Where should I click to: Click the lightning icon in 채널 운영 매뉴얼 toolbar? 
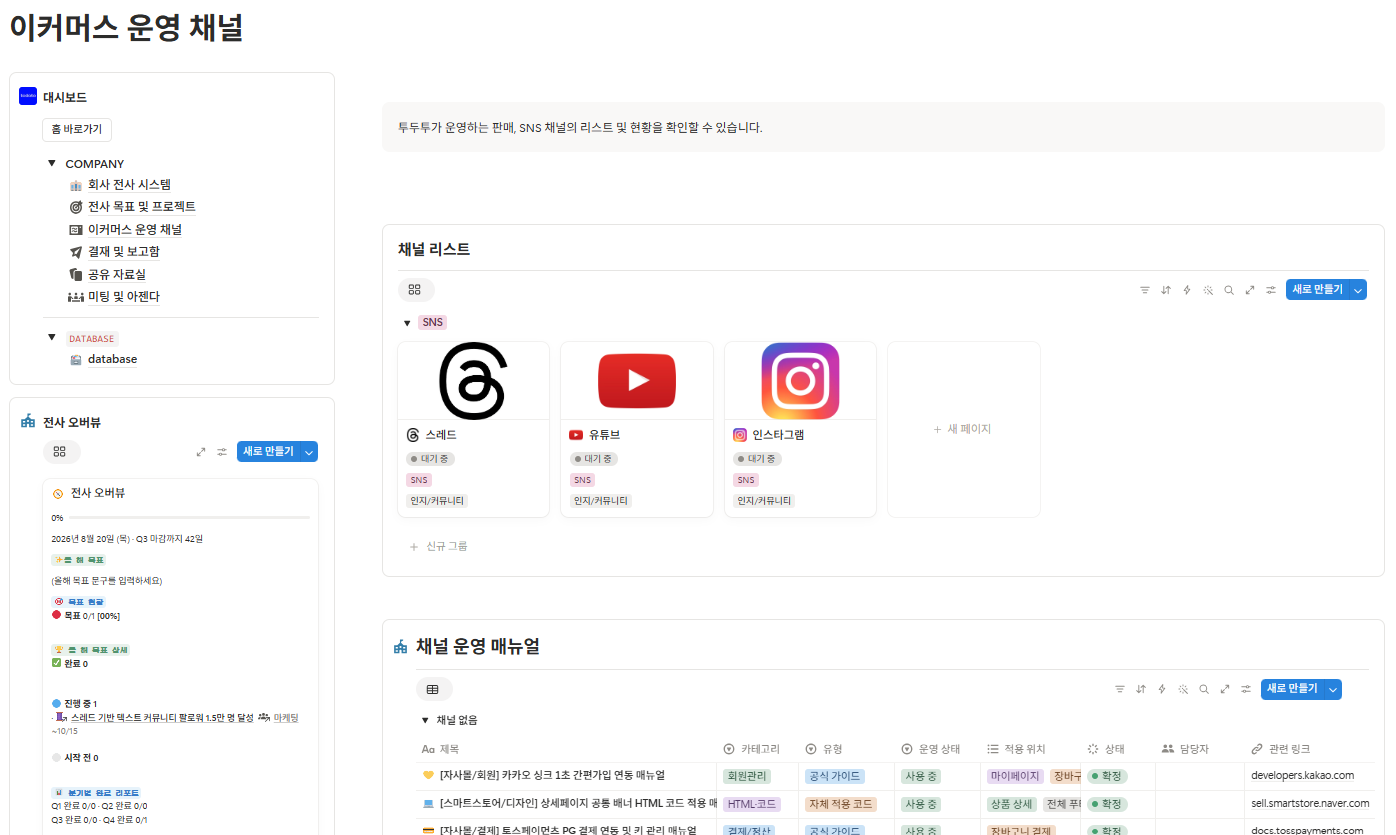point(1162,689)
